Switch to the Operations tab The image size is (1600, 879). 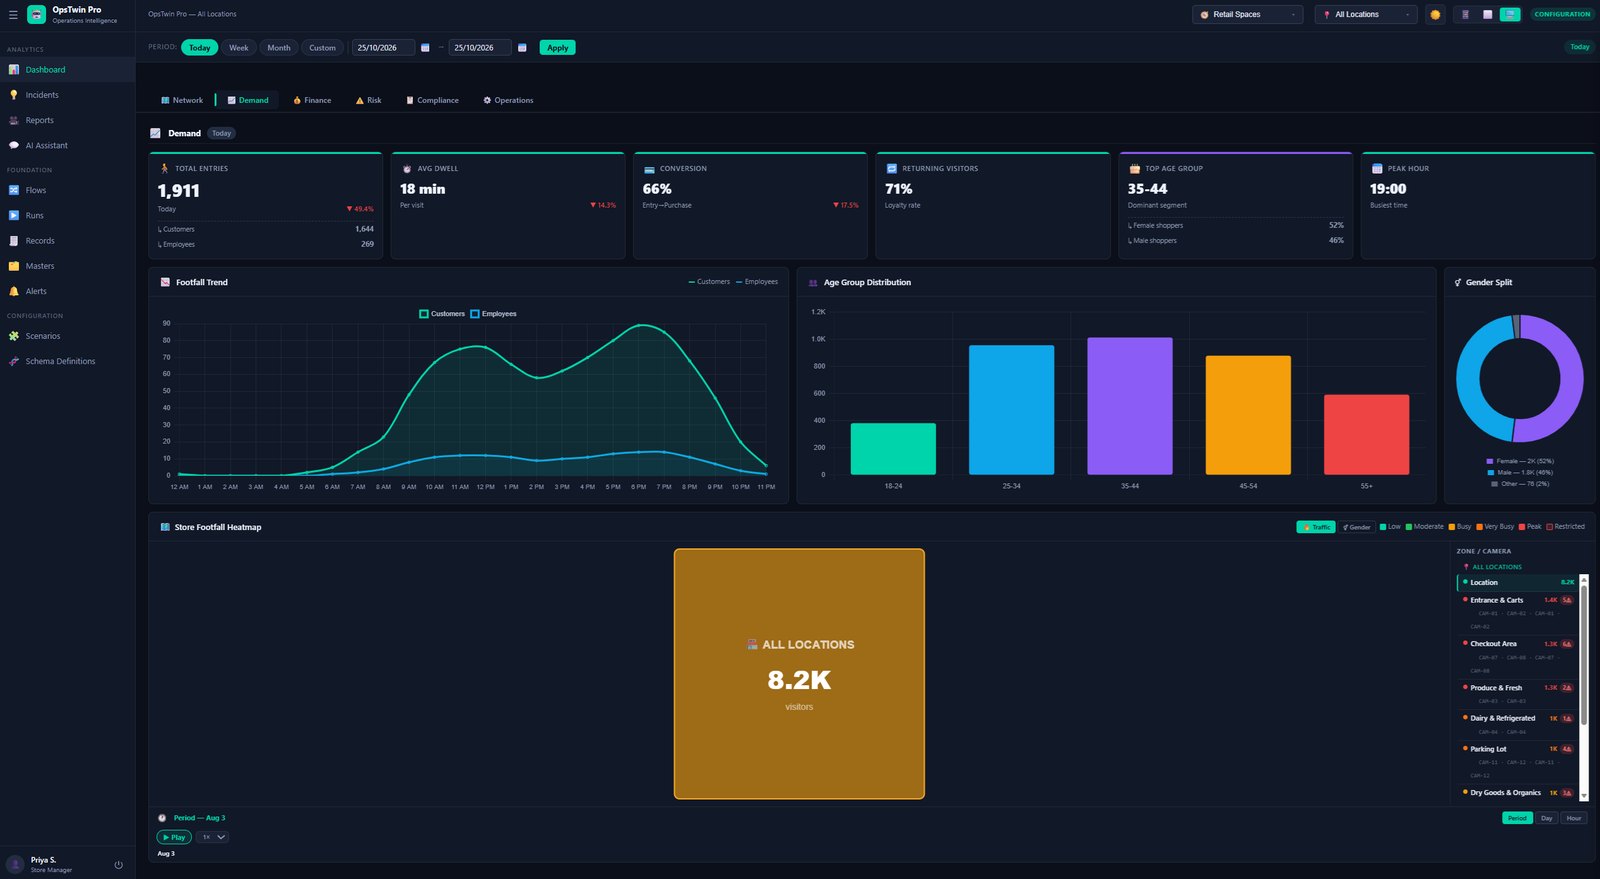pyautogui.click(x=508, y=100)
